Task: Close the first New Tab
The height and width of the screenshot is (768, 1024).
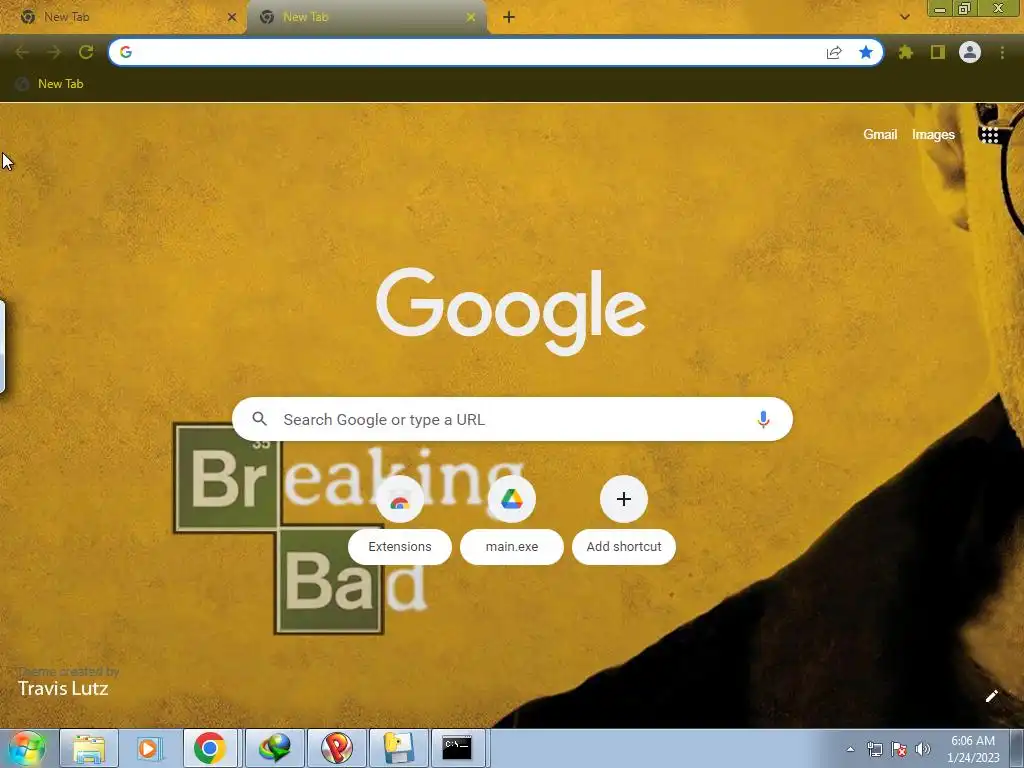Action: coord(232,18)
